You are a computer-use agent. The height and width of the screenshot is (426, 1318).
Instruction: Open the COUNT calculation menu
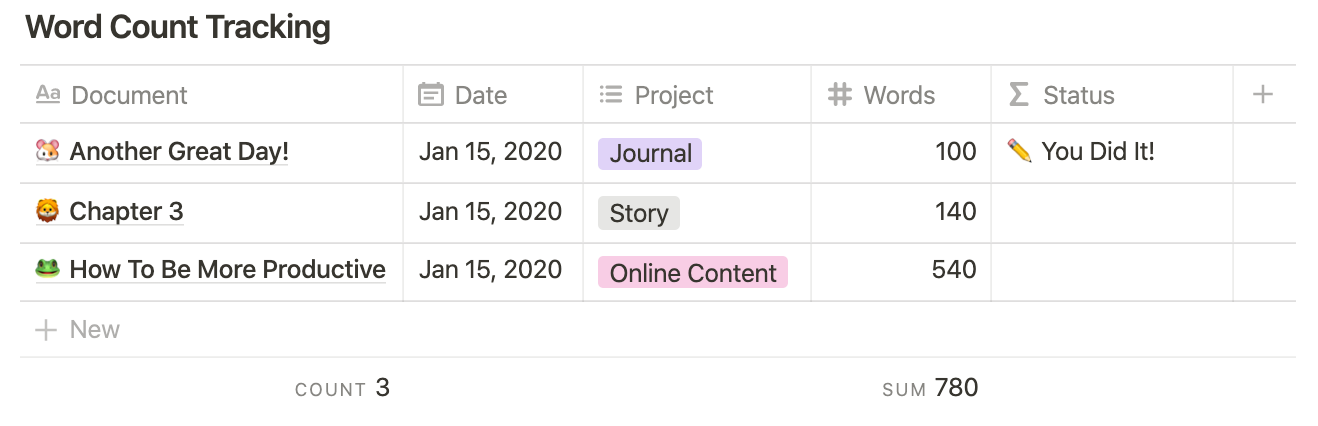point(342,388)
